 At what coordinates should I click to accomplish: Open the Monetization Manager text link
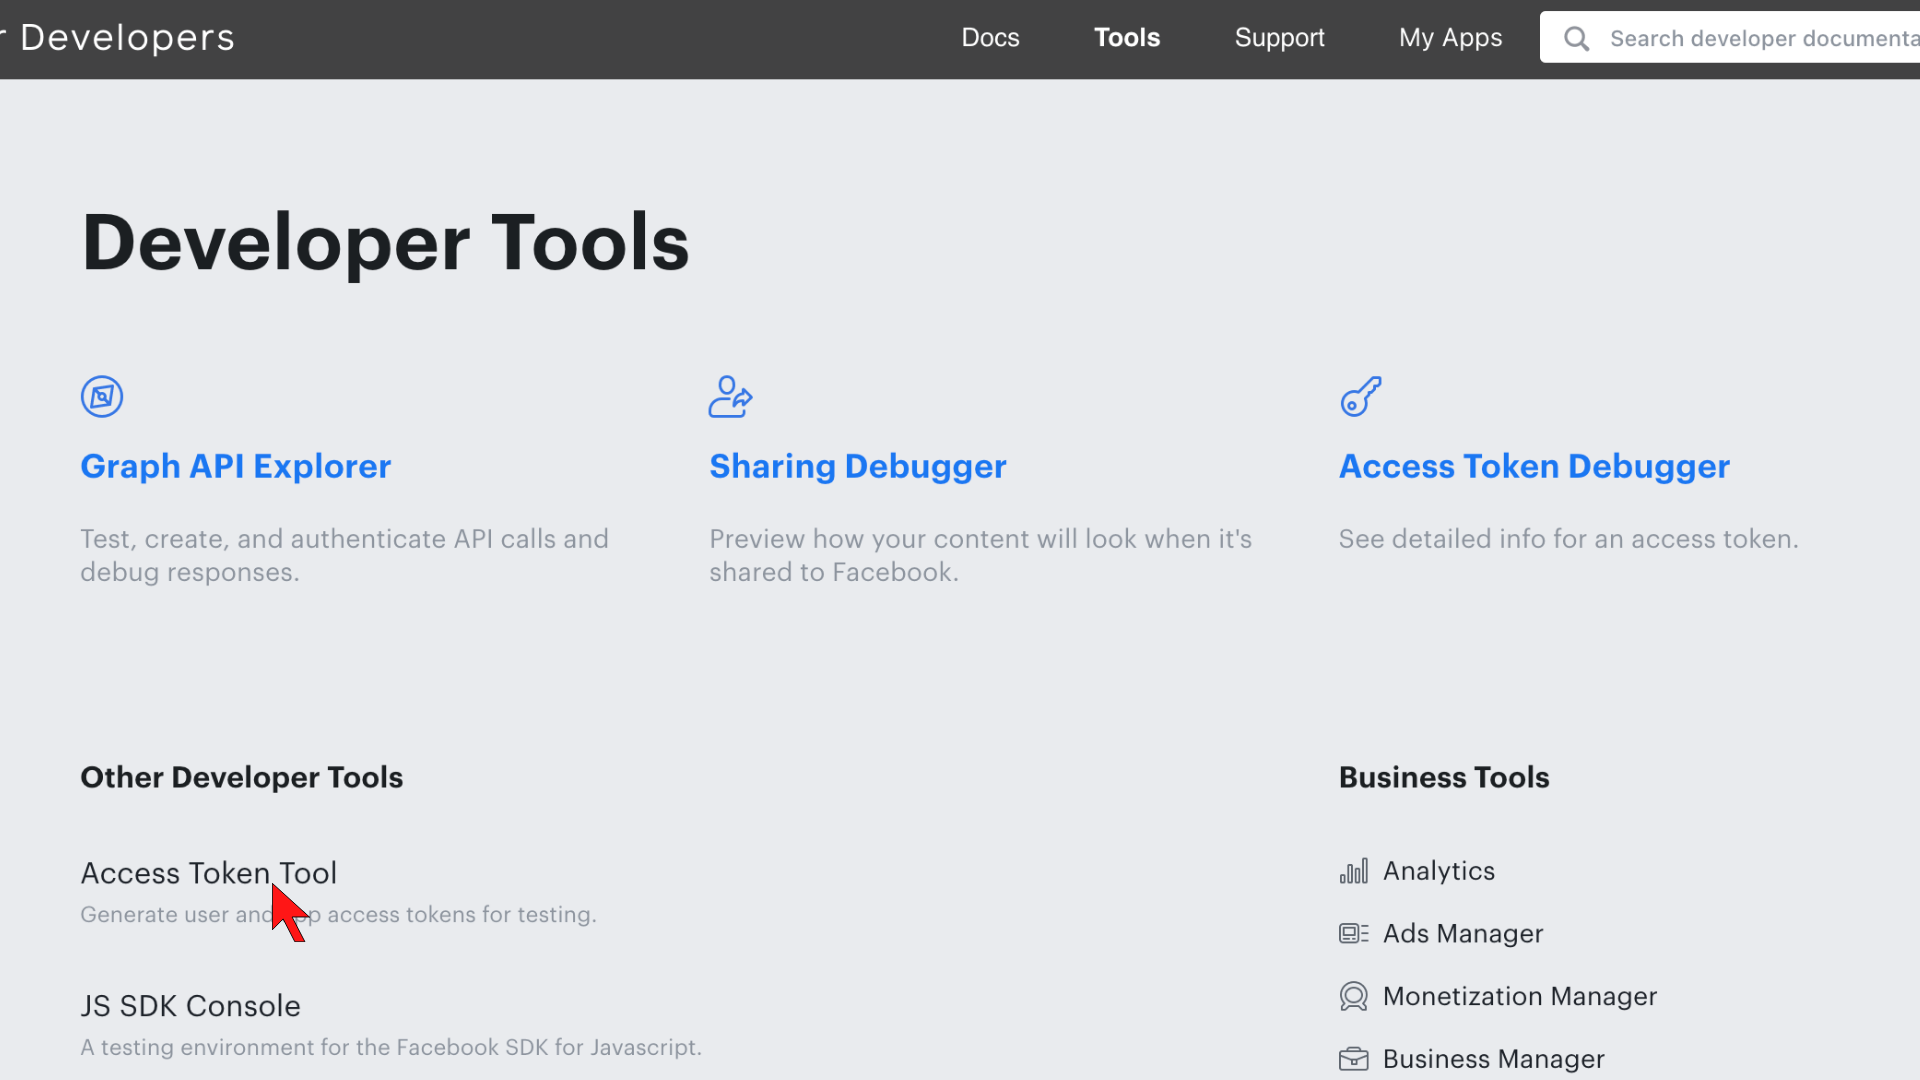(x=1519, y=997)
